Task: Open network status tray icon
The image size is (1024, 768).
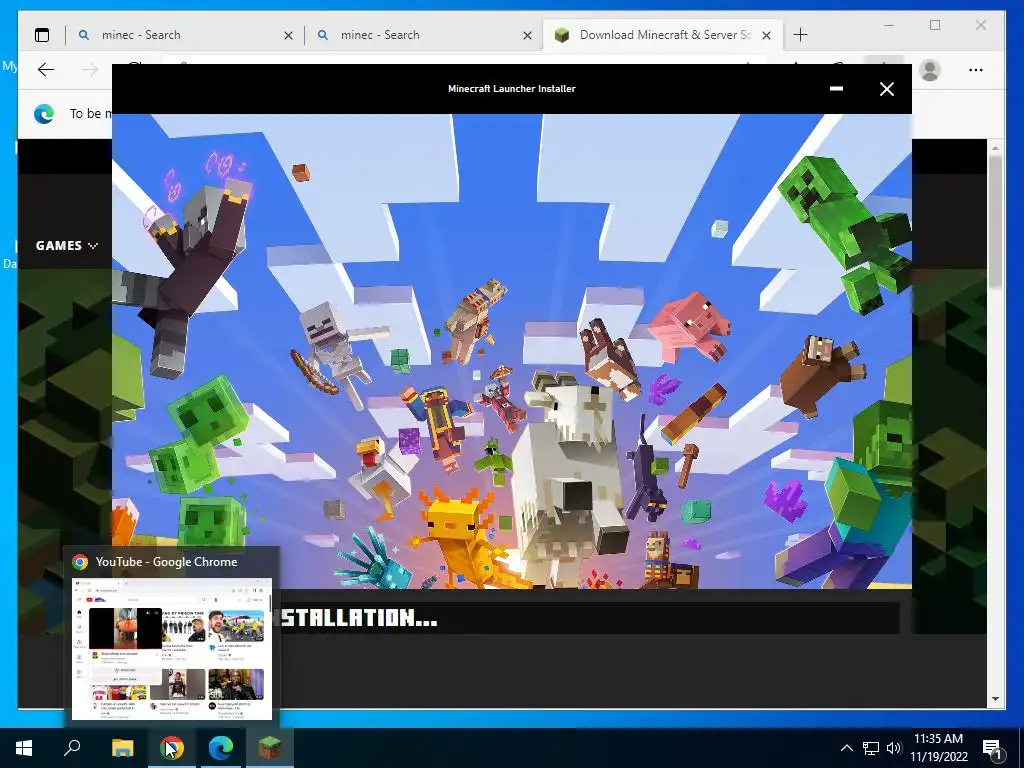Action: pos(871,748)
